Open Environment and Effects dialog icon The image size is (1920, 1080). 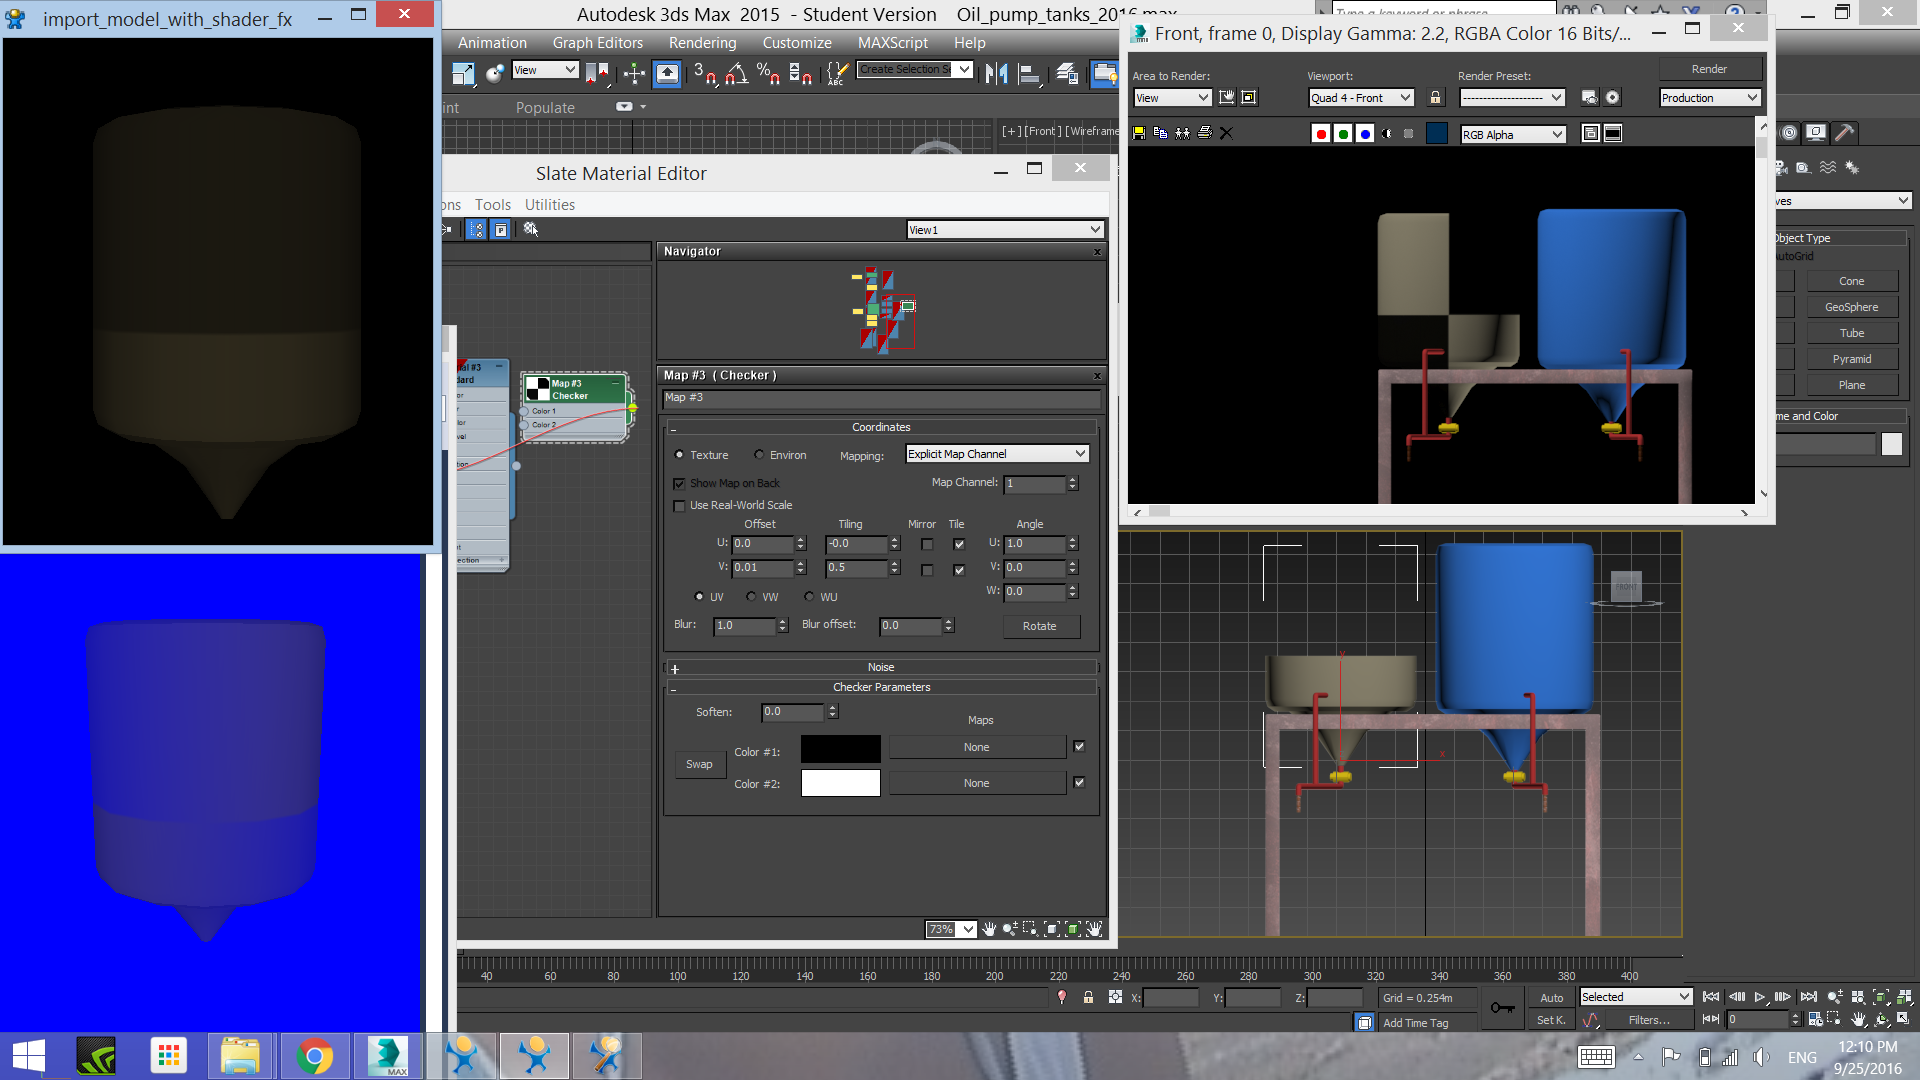[1612, 97]
